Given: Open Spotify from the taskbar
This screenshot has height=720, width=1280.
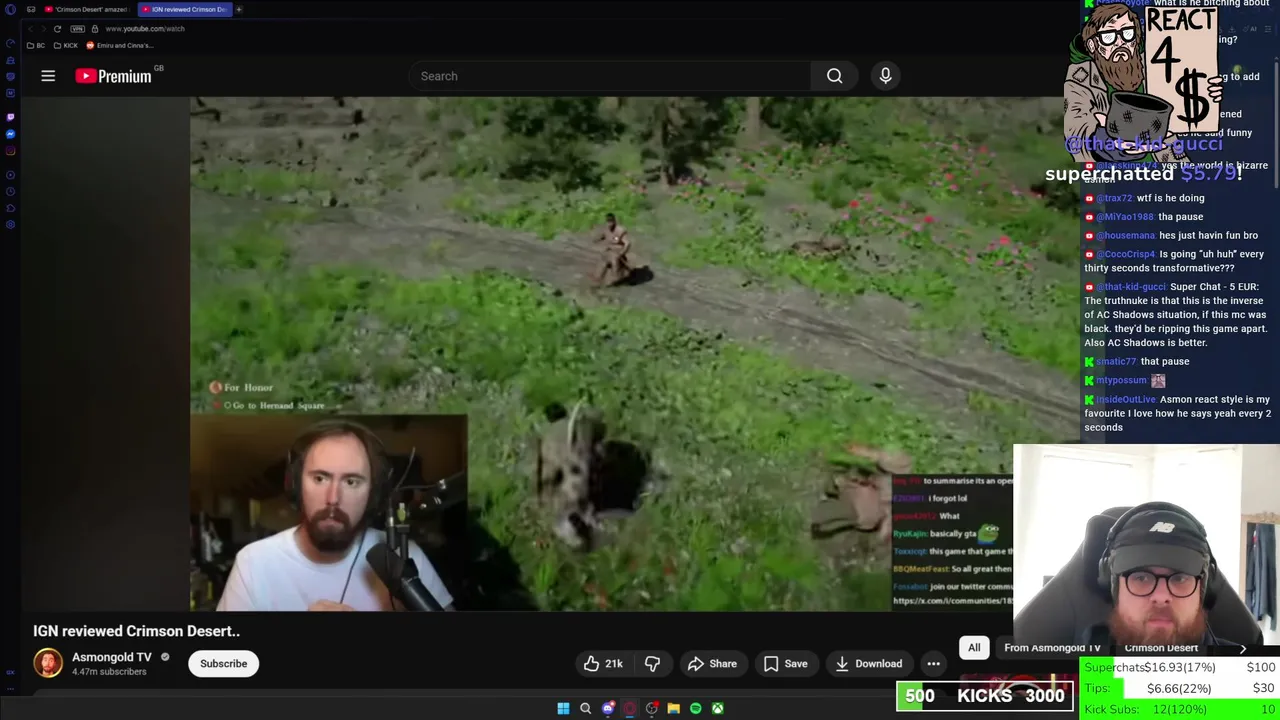Looking at the screenshot, I should point(696,708).
